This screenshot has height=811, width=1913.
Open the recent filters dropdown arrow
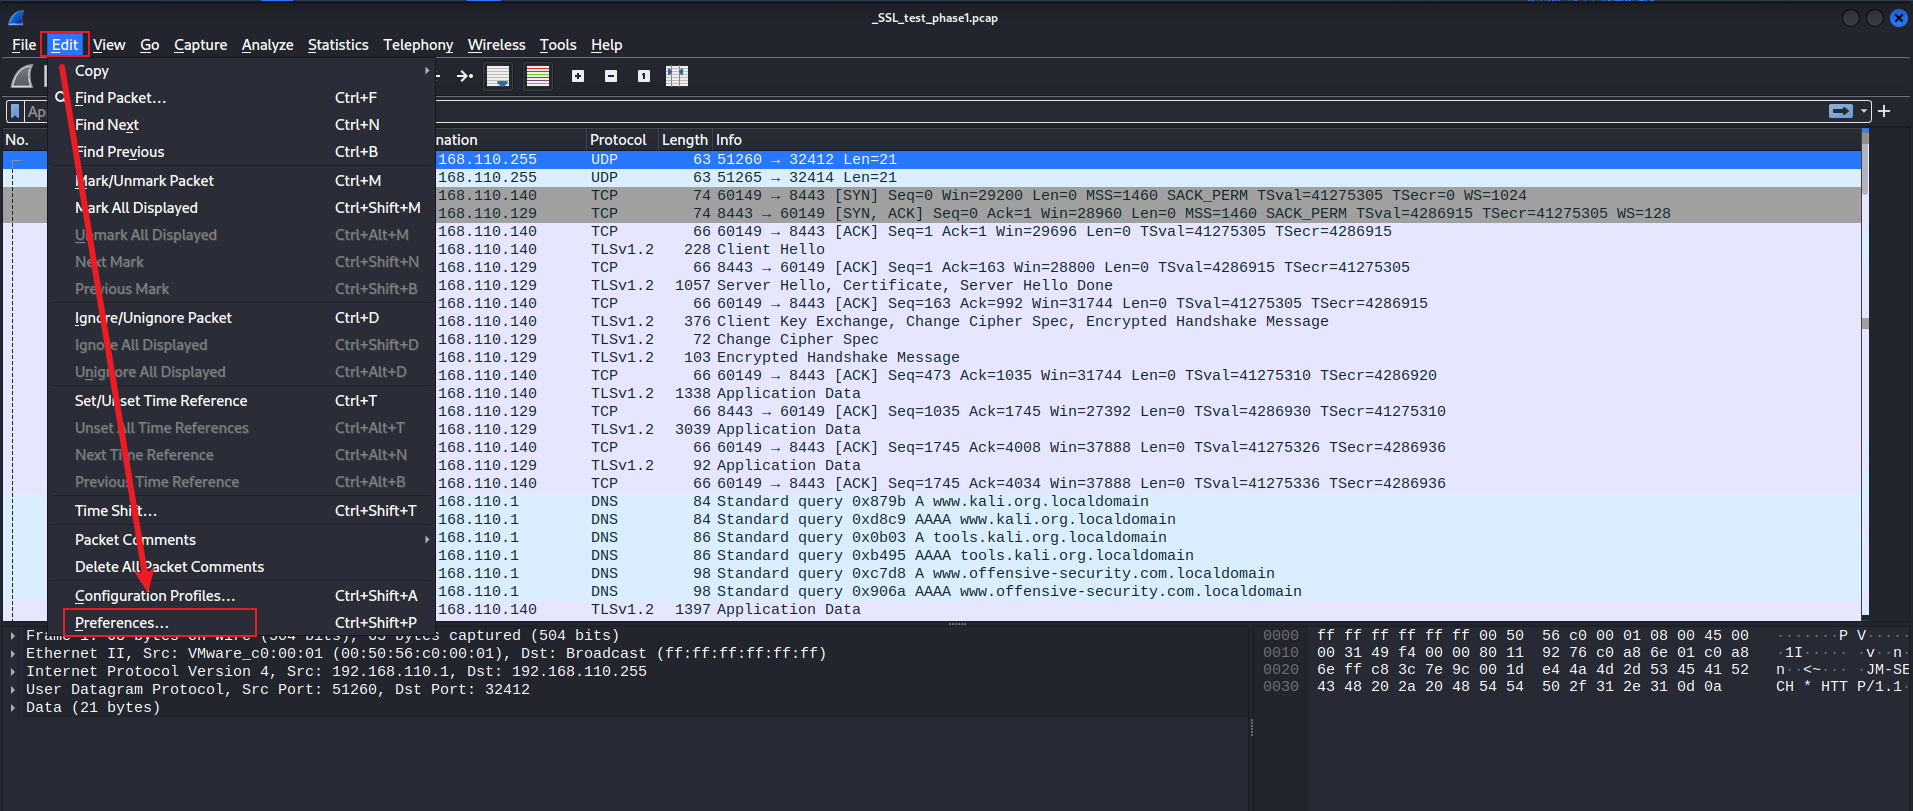tap(1863, 111)
